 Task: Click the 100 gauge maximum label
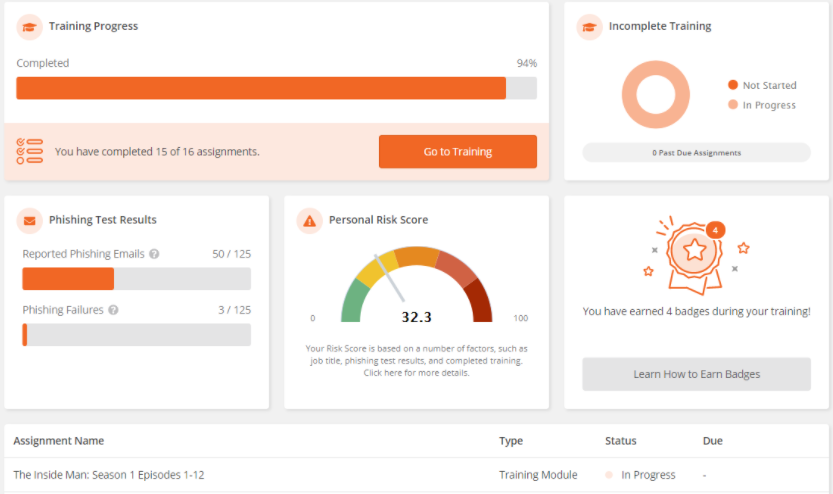tap(521, 318)
